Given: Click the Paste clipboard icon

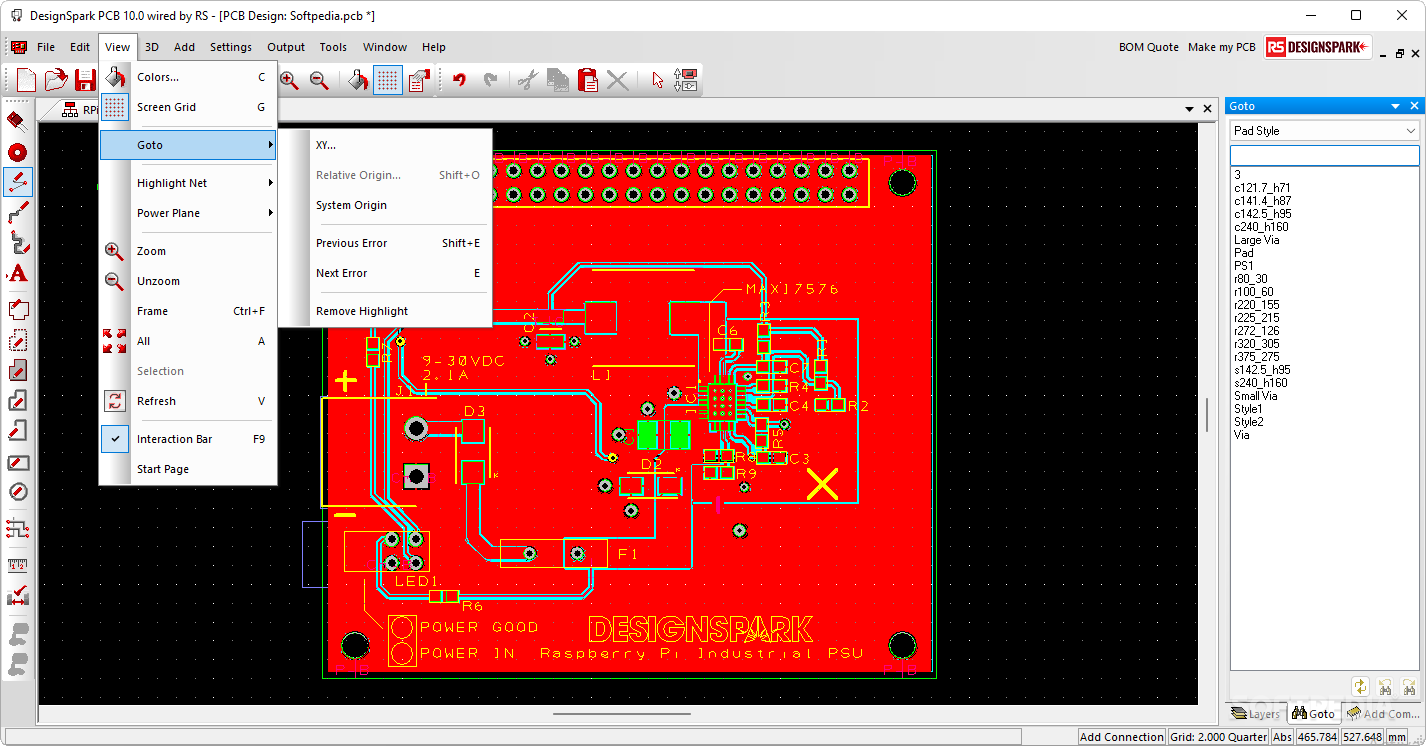Looking at the screenshot, I should click(588, 80).
